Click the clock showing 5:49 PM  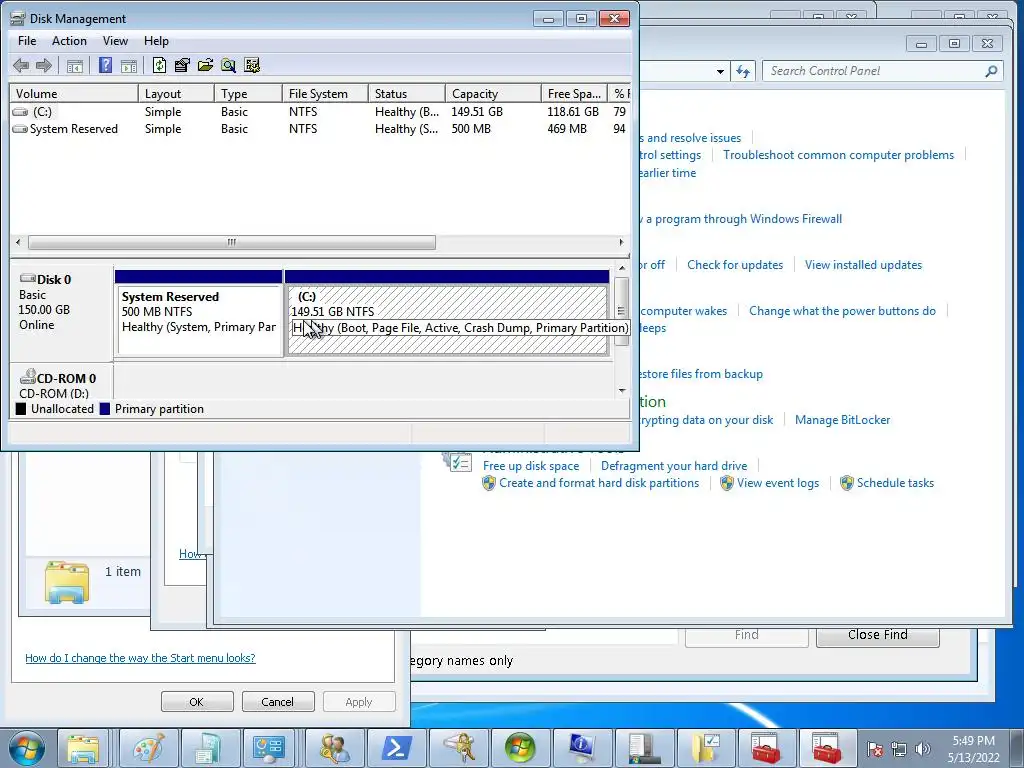click(973, 741)
